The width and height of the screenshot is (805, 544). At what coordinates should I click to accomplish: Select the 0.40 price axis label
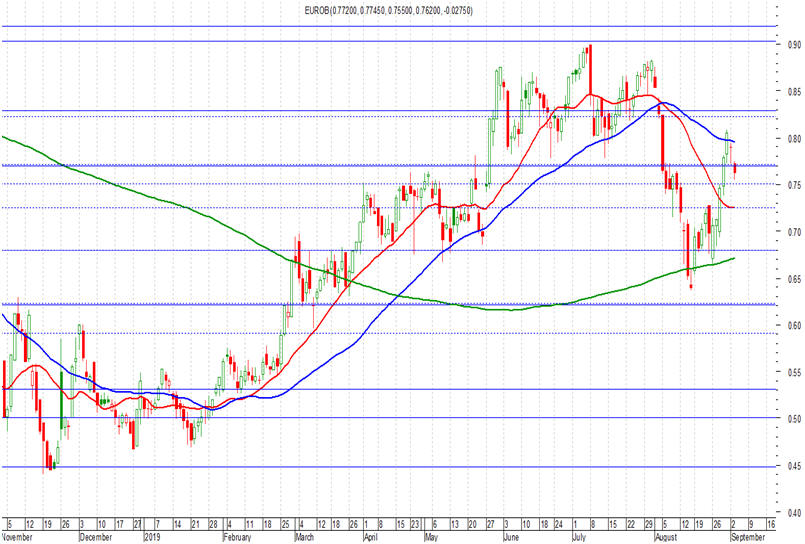point(794,512)
